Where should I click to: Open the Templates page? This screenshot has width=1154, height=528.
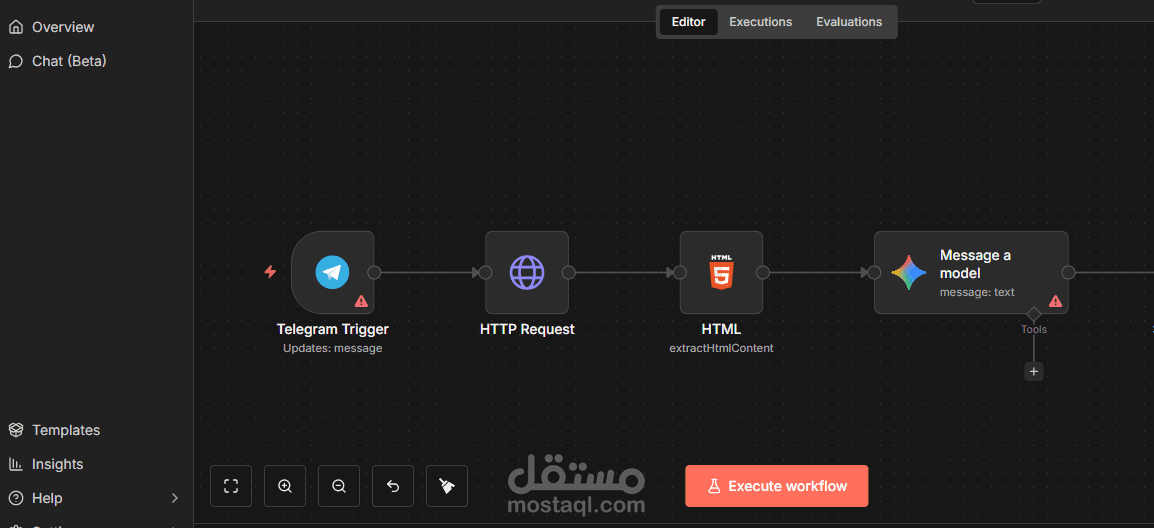54,430
